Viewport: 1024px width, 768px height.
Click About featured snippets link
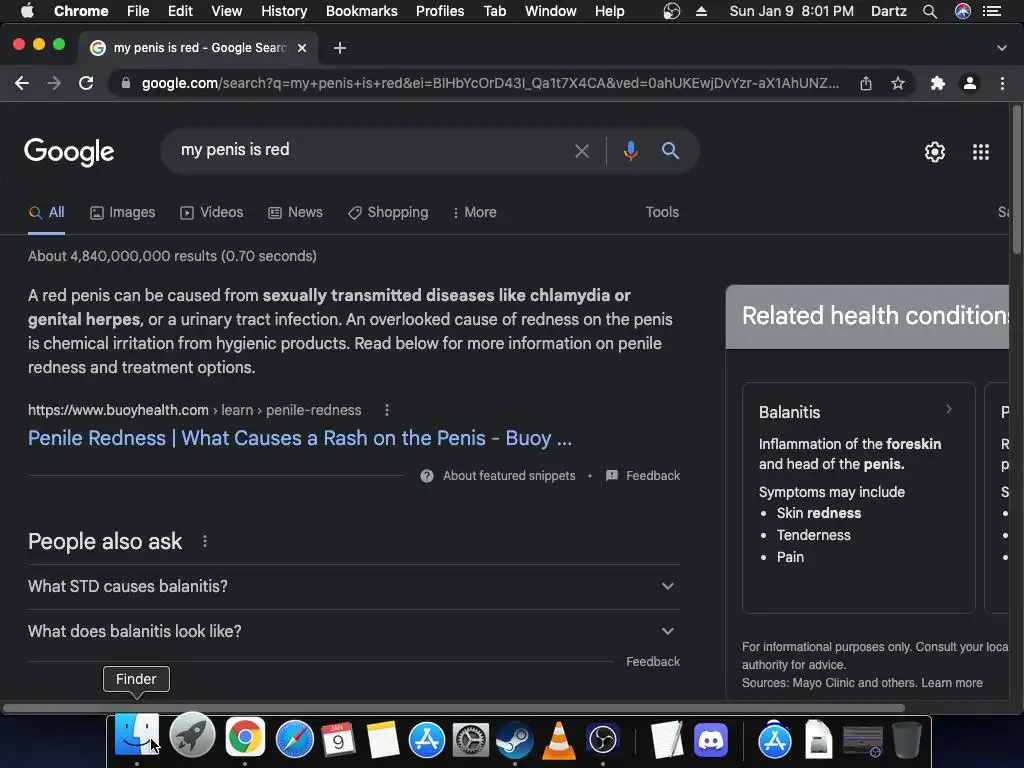click(509, 476)
